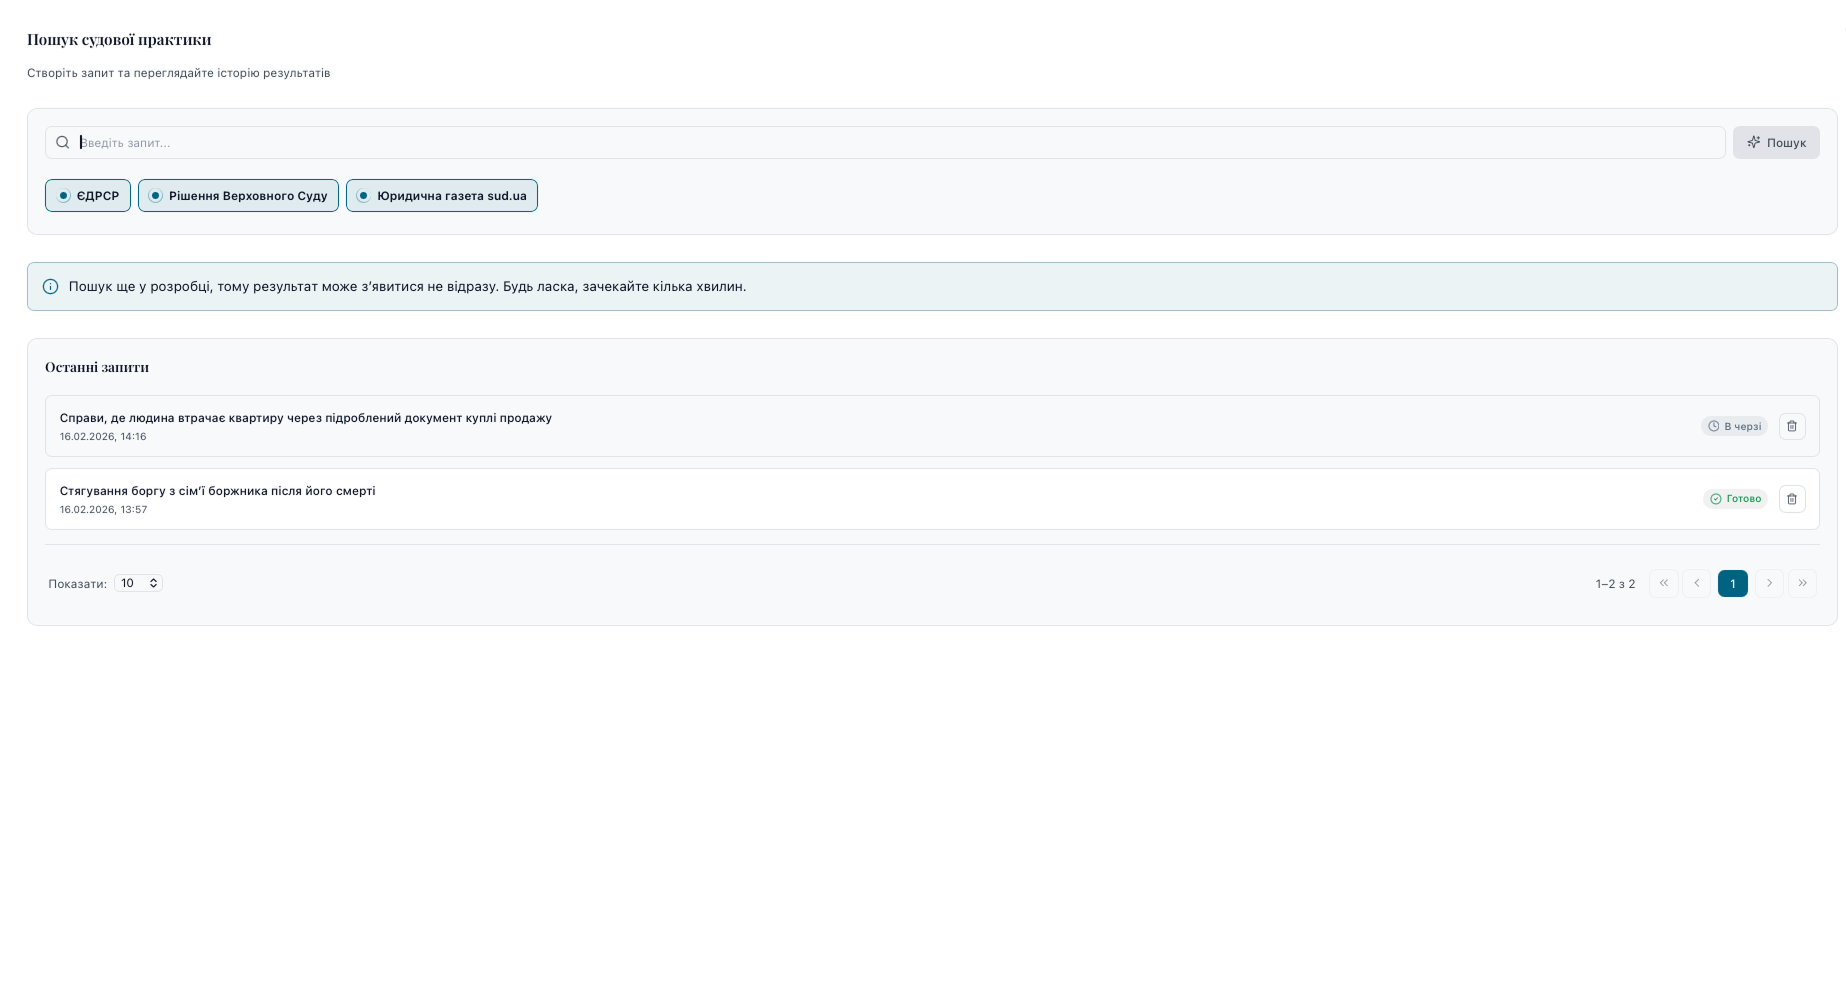The image size is (1846, 988).
Task: Click the Пошук search button
Action: pyautogui.click(x=1776, y=143)
